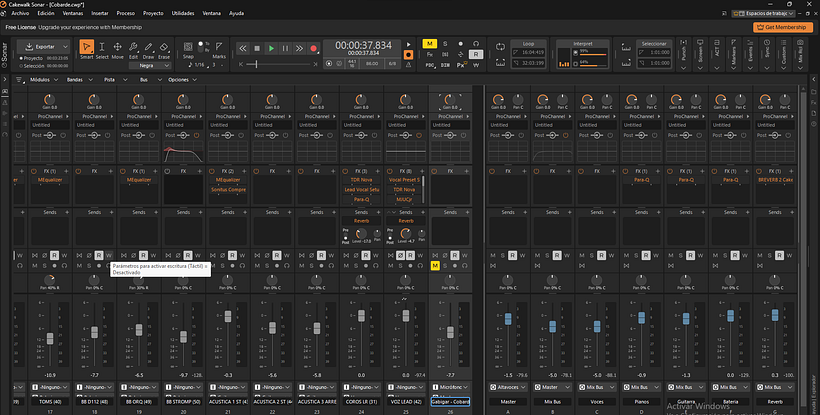Click the main timecode display
Viewport: 820px width, 415px height.
coord(363,46)
